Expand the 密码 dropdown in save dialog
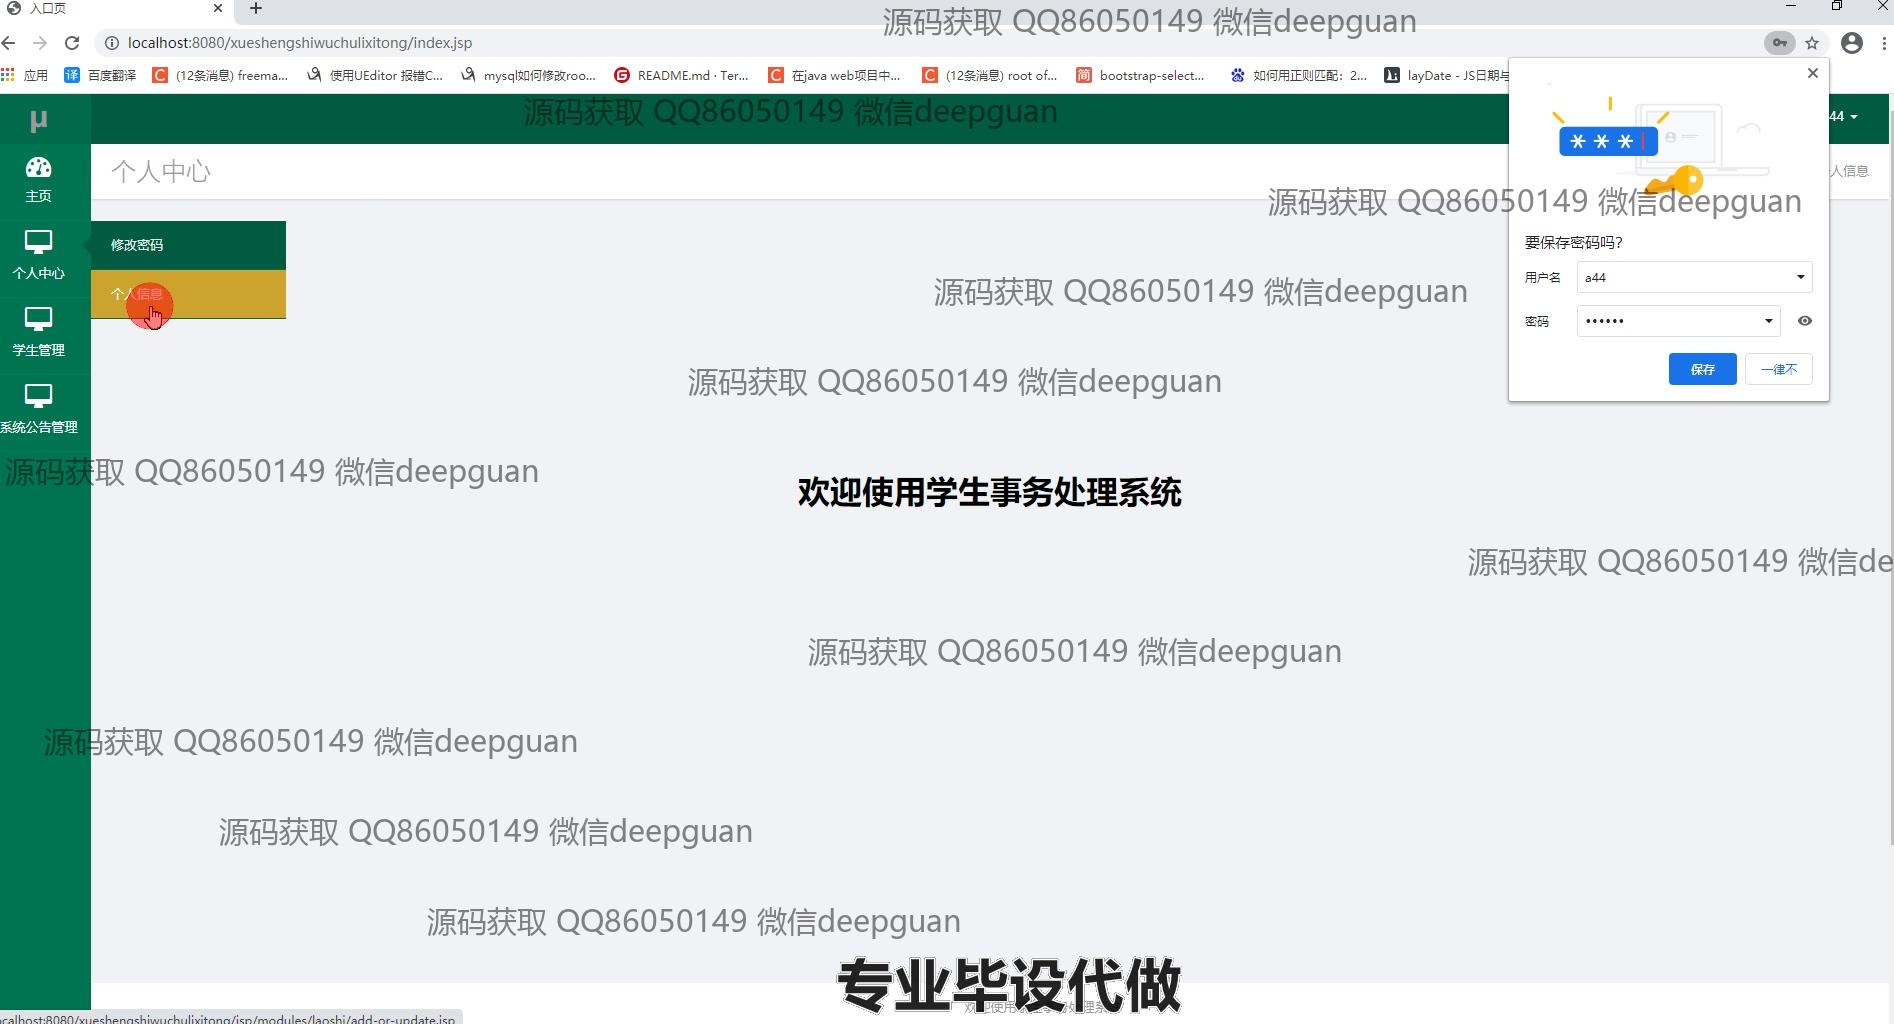Viewport: 1894px width, 1024px height. 1768,321
